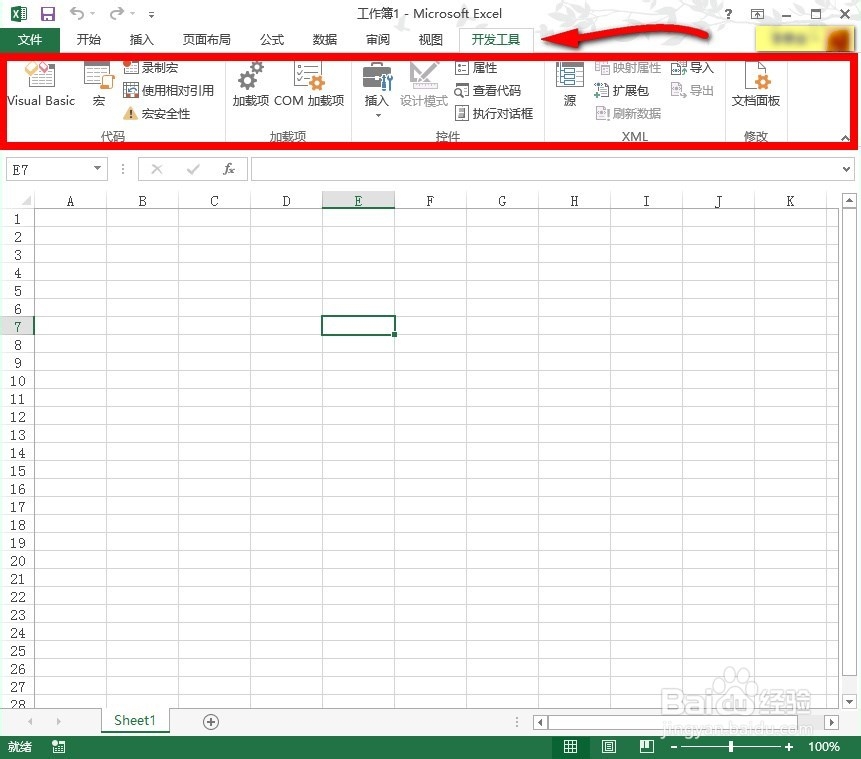Viewport: 861px width, 759px height.
Task: Click the zoom slider handle
Action: click(x=731, y=747)
